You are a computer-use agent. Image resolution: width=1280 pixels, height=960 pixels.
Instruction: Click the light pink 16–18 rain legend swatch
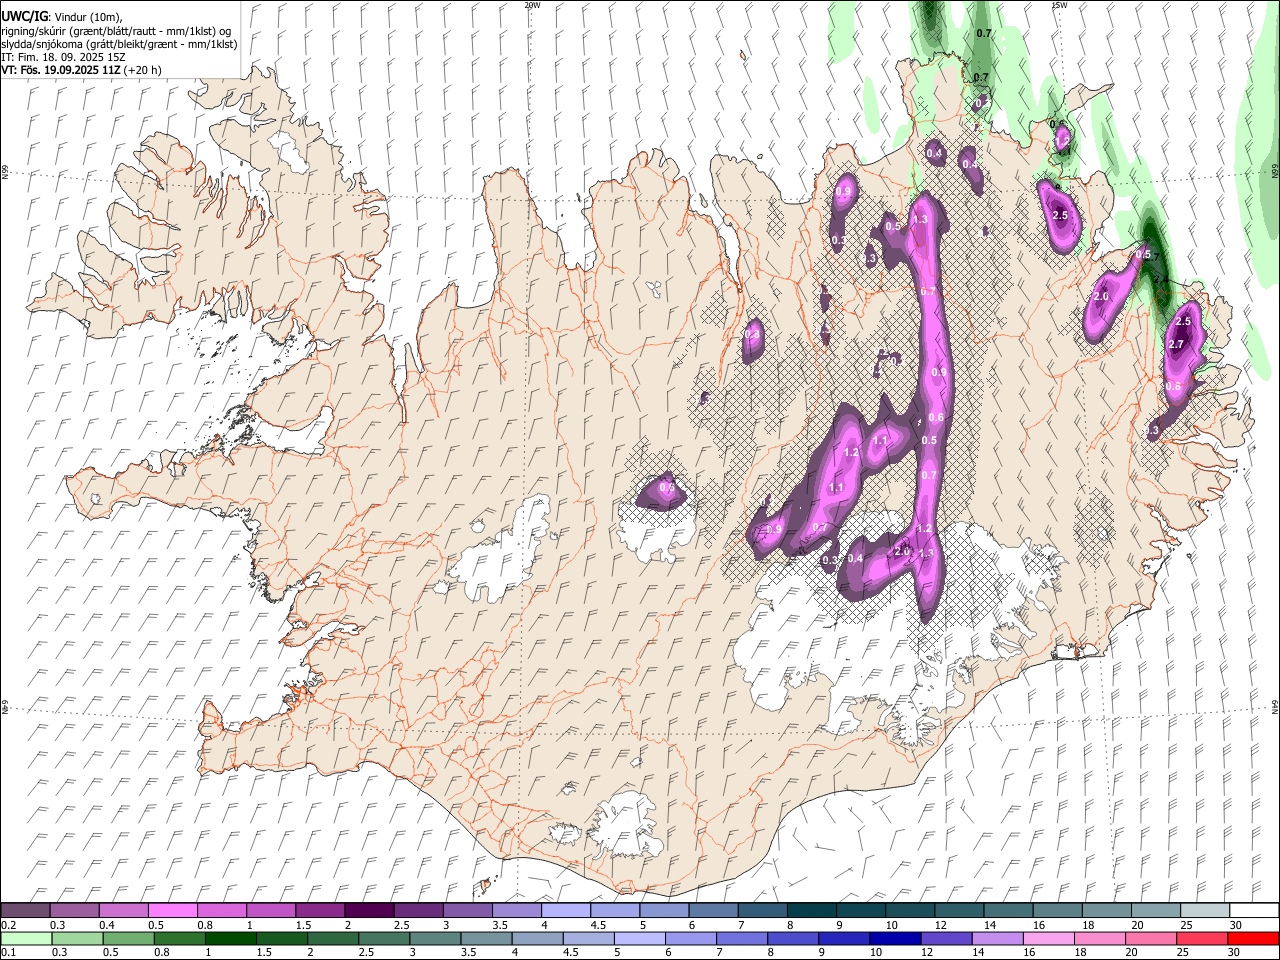pyautogui.click(x=1048, y=939)
